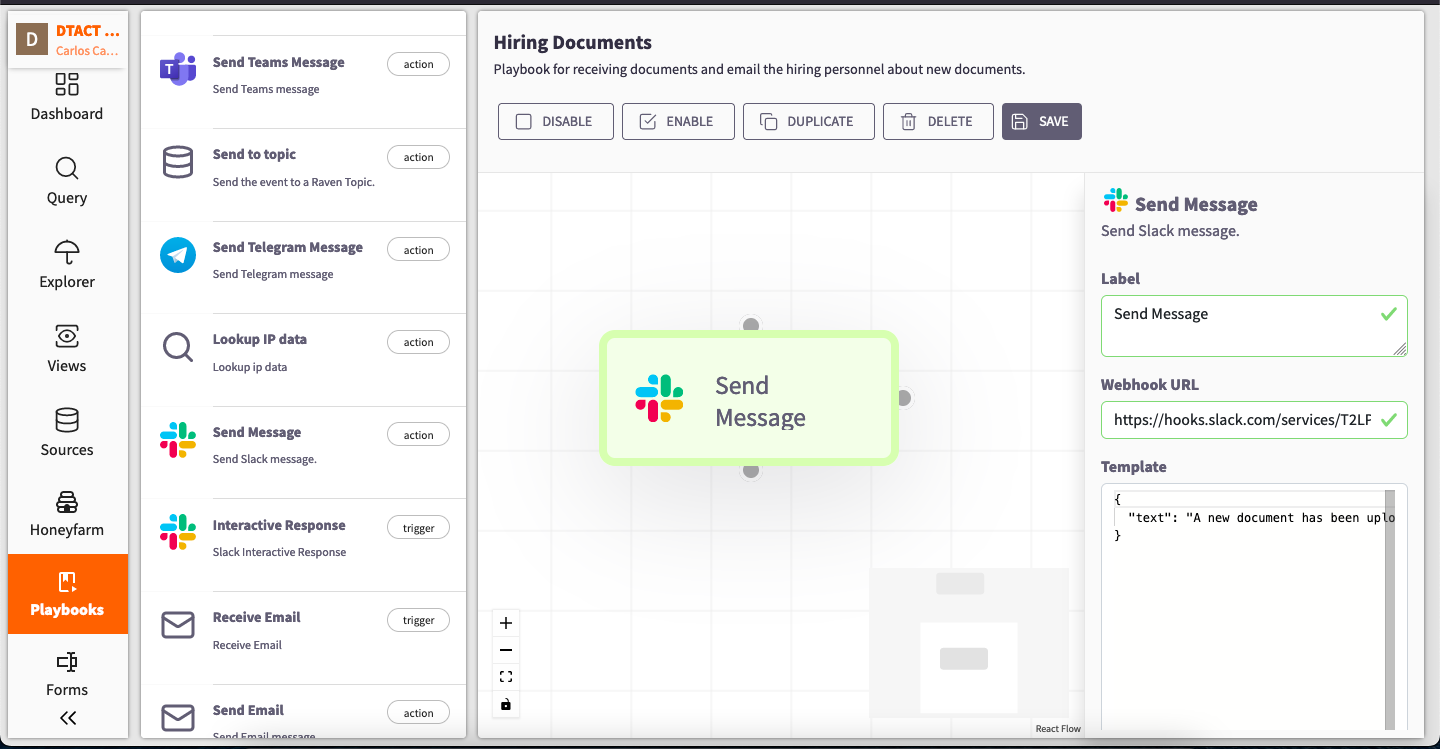Image resolution: width=1440 pixels, height=749 pixels.
Task: Select the Send to topic title
Action: 254,154
